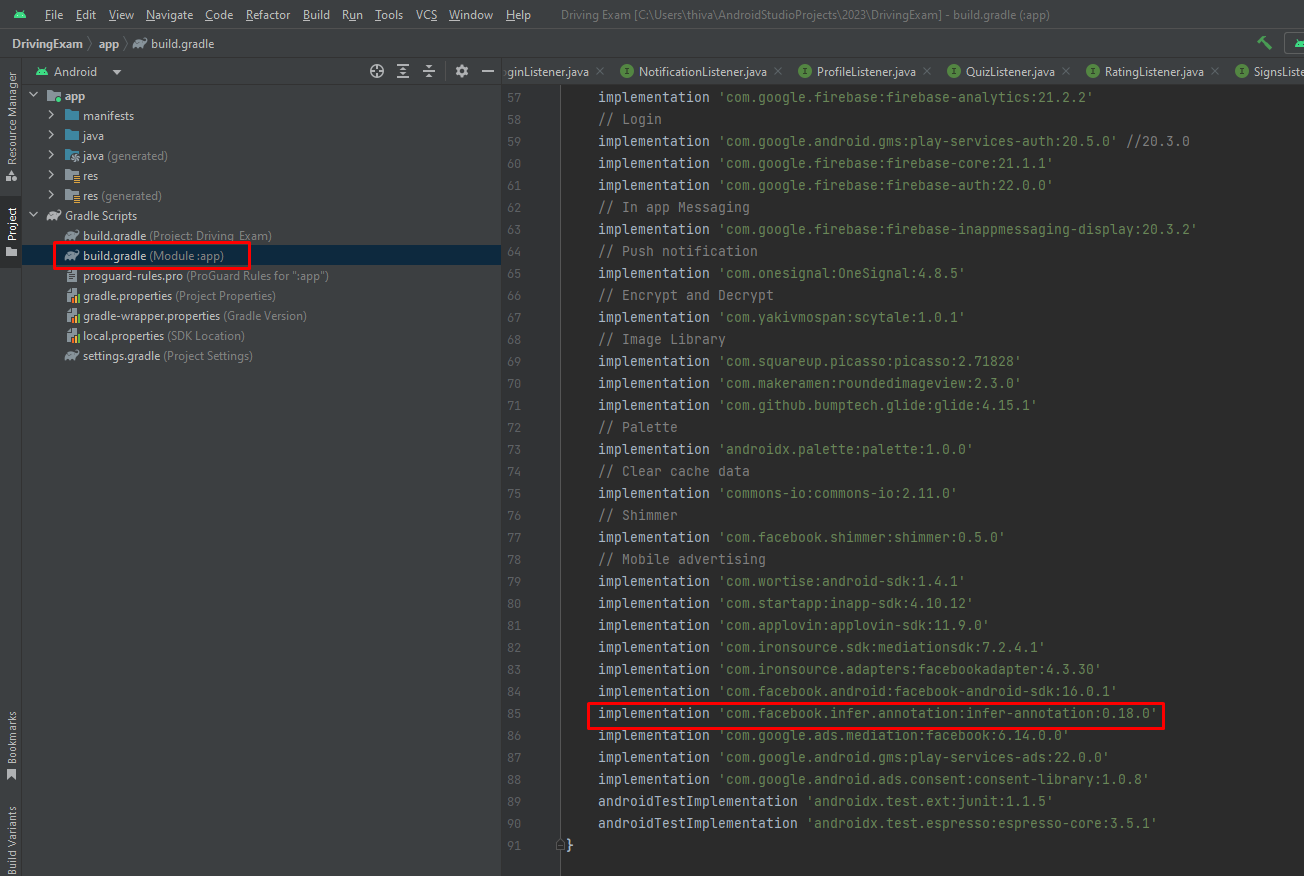Open the File menu
This screenshot has height=876, width=1304.
tap(54, 15)
